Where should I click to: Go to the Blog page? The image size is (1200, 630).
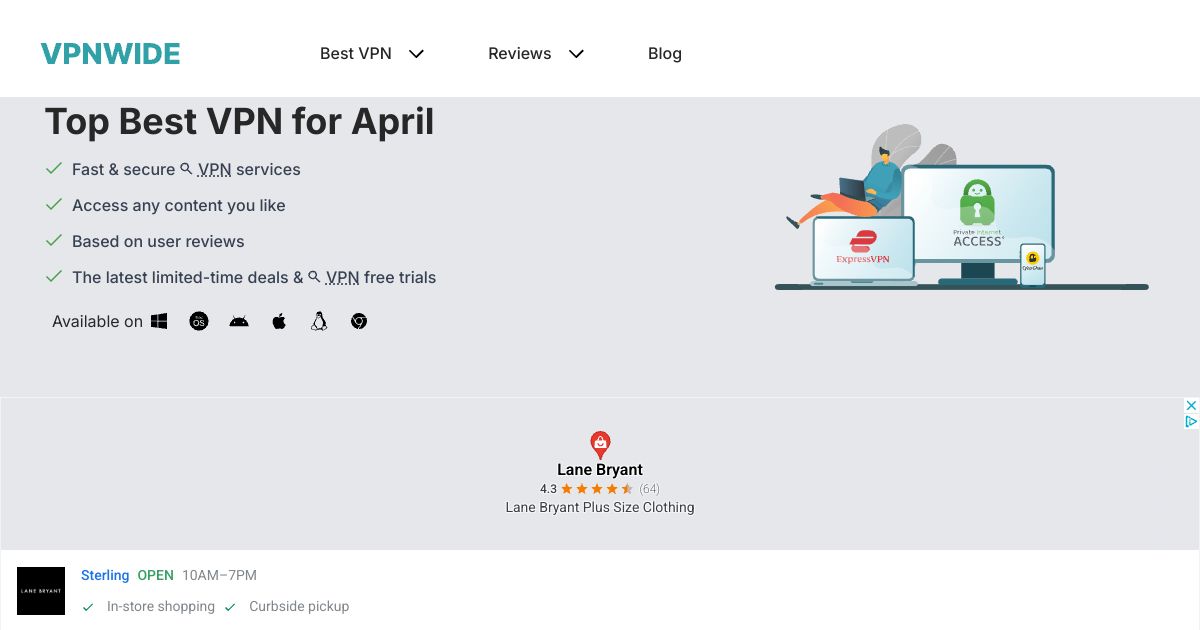click(x=665, y=54)
